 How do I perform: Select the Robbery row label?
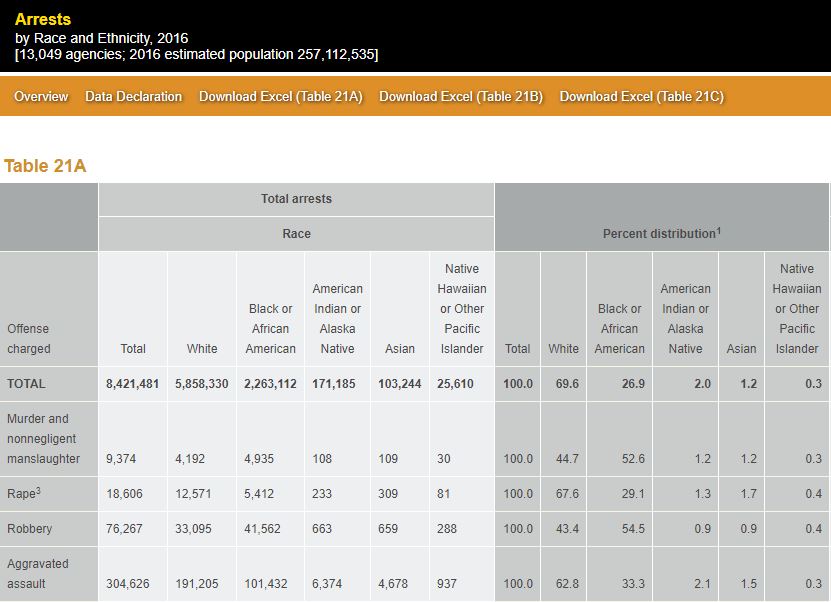pos(29,529)
